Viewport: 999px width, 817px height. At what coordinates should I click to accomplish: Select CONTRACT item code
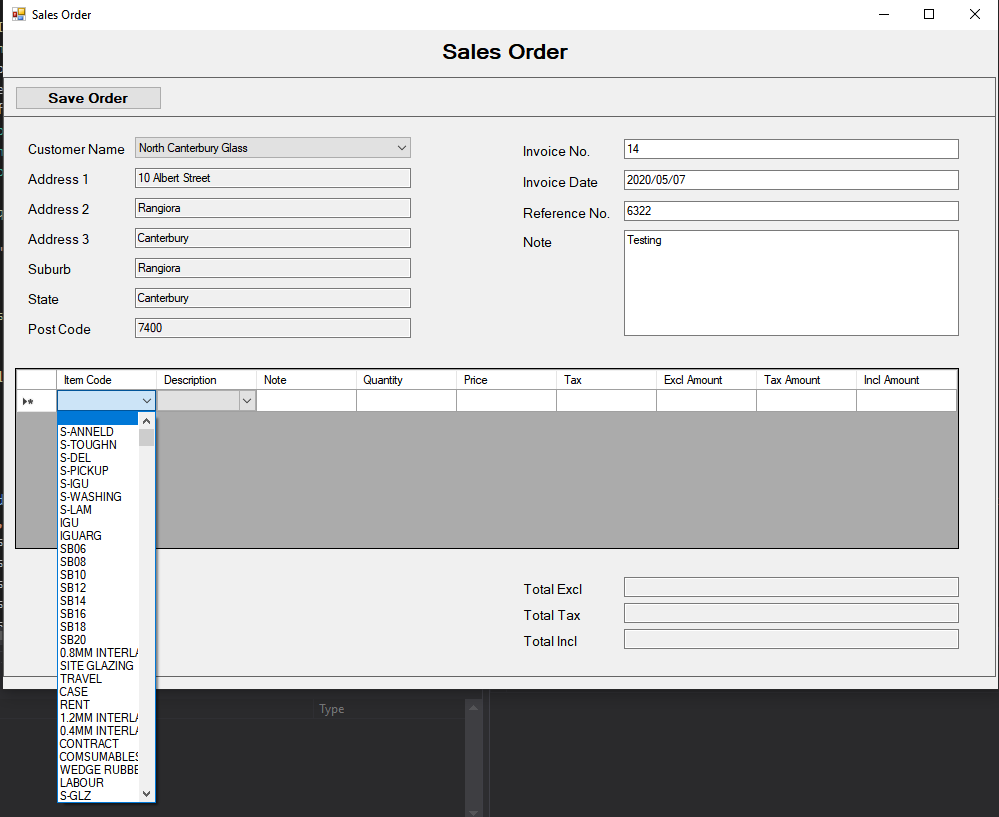coord(99,744)
